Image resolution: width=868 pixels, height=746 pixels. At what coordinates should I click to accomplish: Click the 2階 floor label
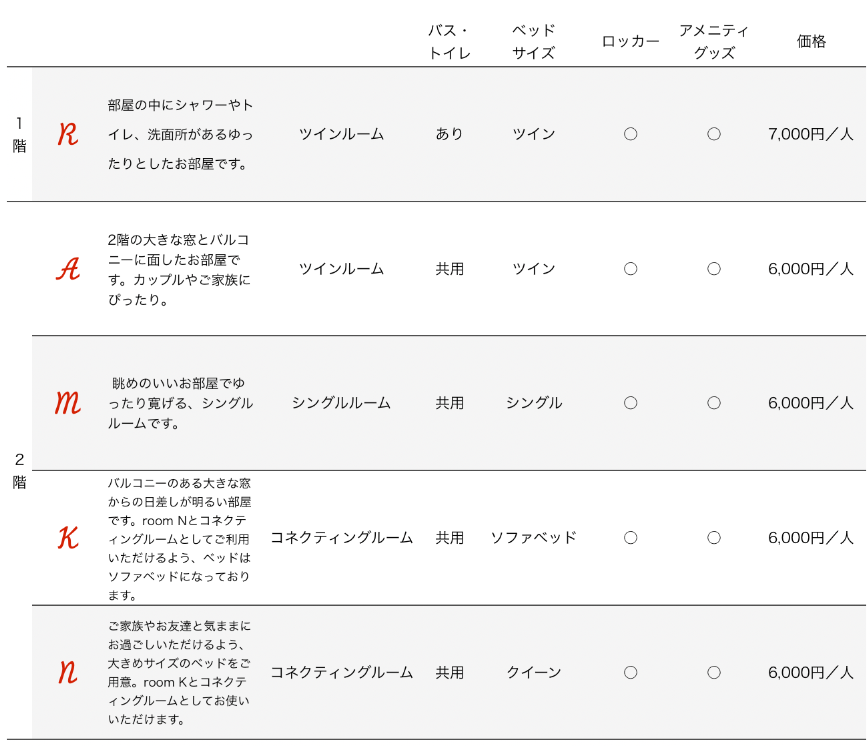19,470
